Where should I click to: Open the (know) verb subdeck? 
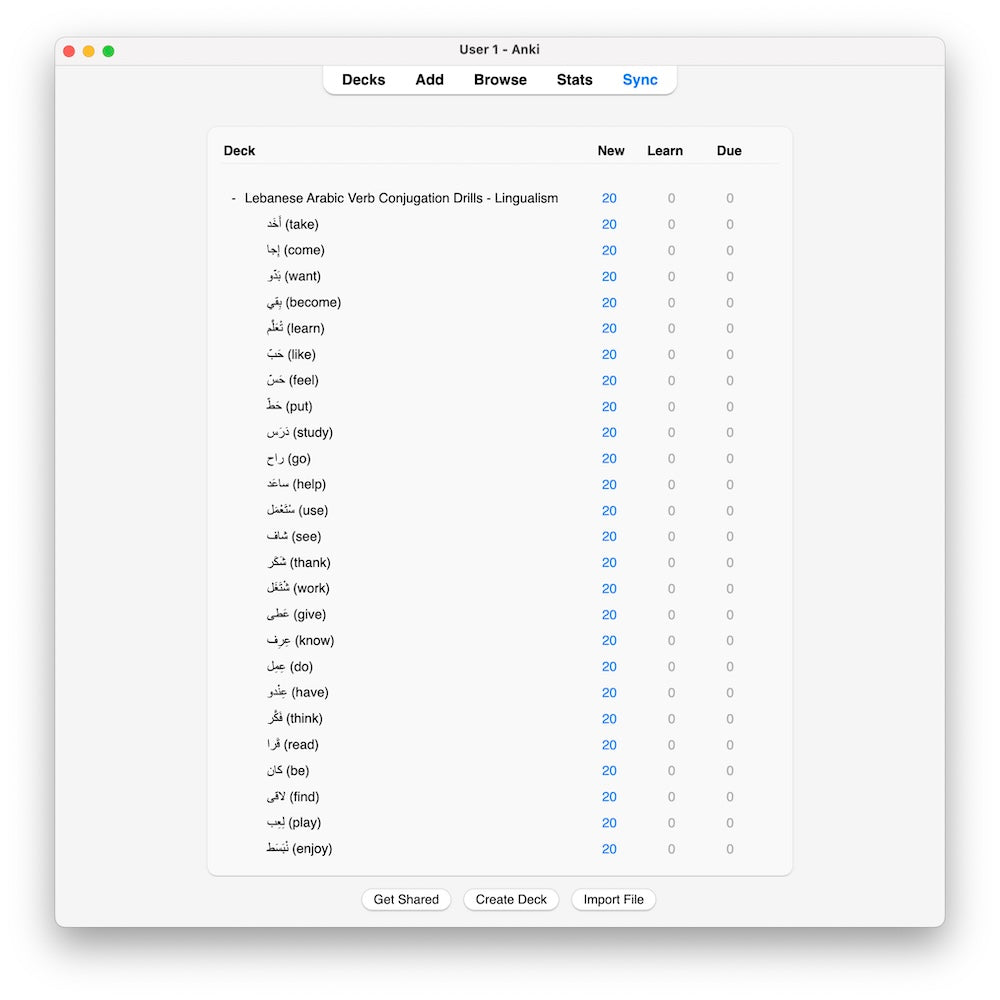point(301,641)
